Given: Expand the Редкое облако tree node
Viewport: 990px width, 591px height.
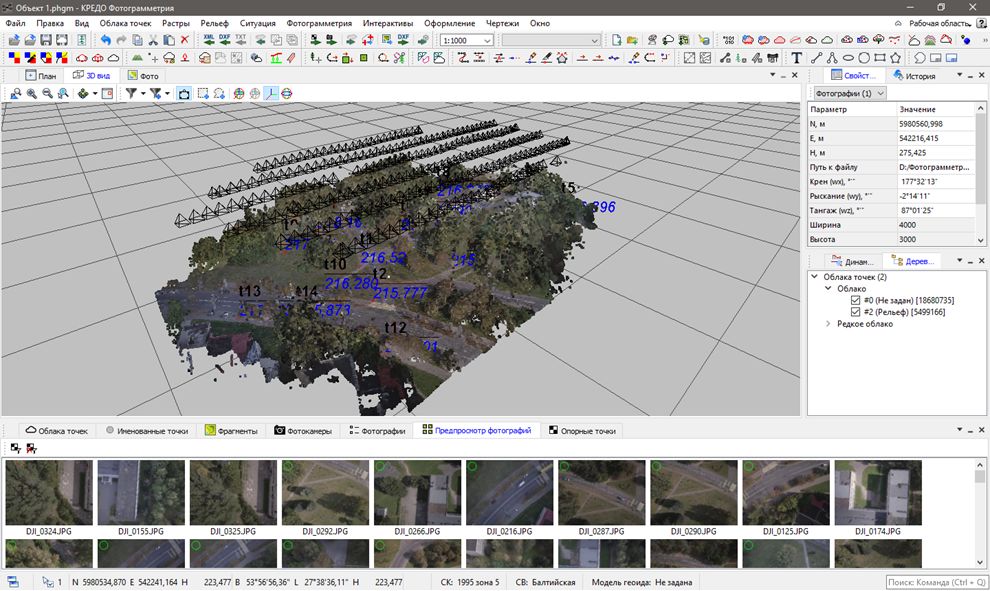Looking at the screenshot, I should coord(828,324).
